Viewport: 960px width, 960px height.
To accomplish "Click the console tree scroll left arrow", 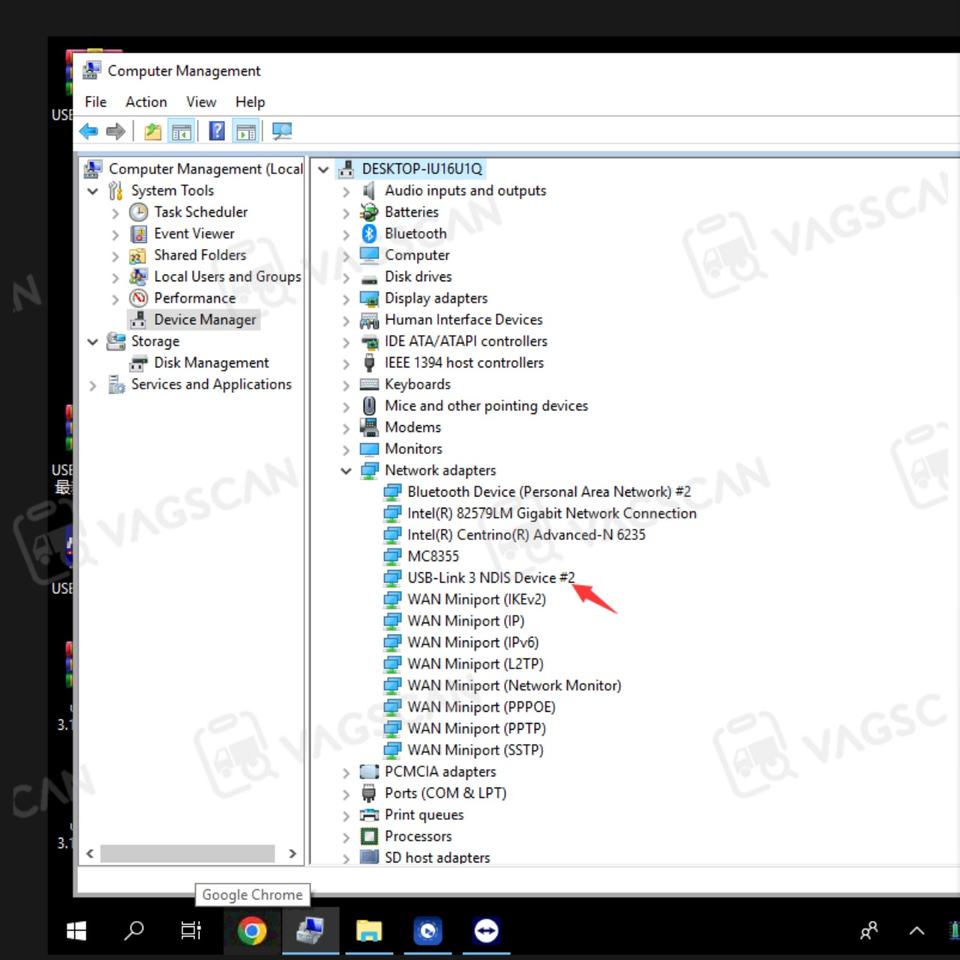I will pyautogui.click(x=90, y=853).
